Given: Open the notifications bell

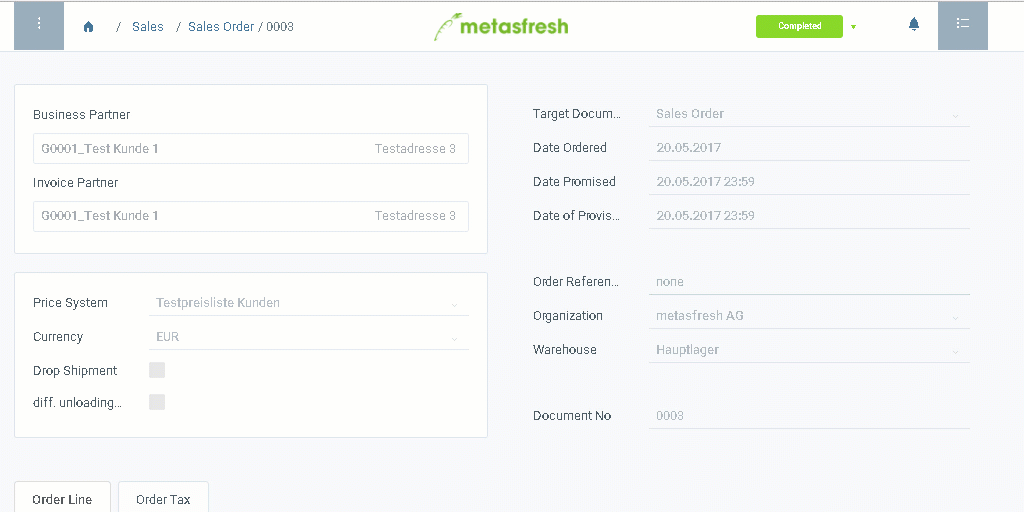Looking at the screenshot, I should click(x=914, y=25).
